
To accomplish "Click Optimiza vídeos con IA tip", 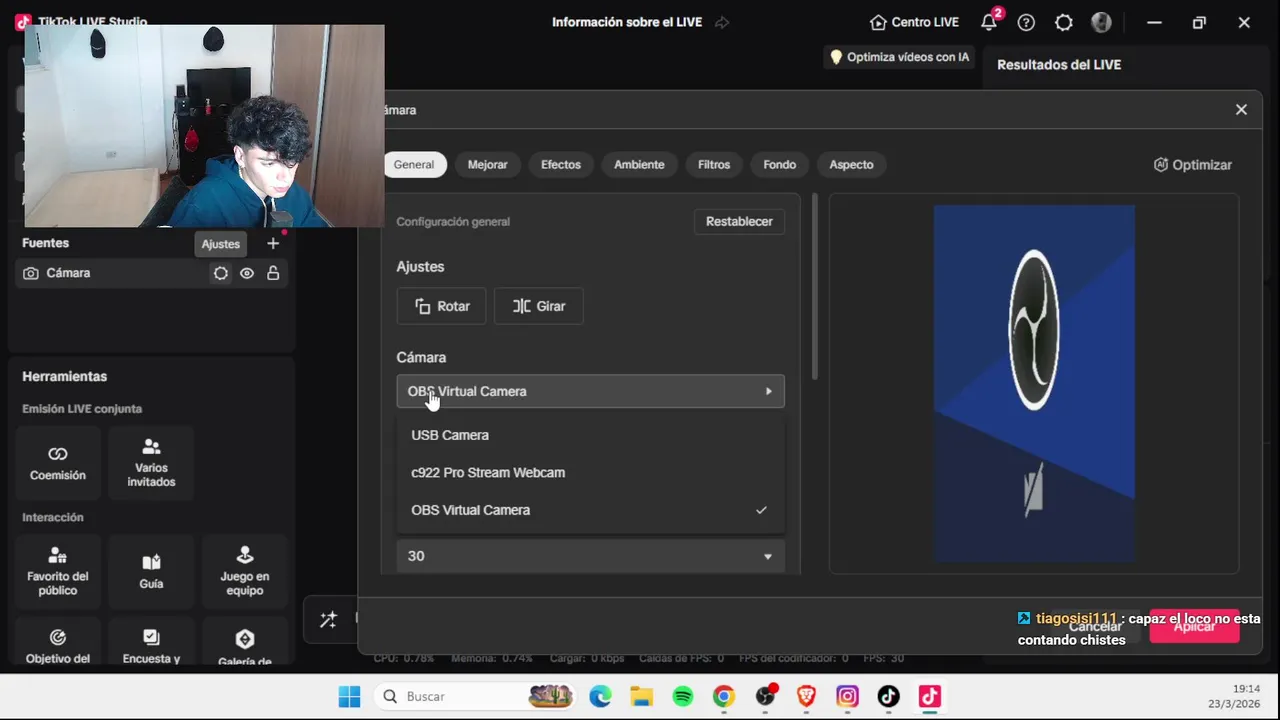I will tap(899, 57).
